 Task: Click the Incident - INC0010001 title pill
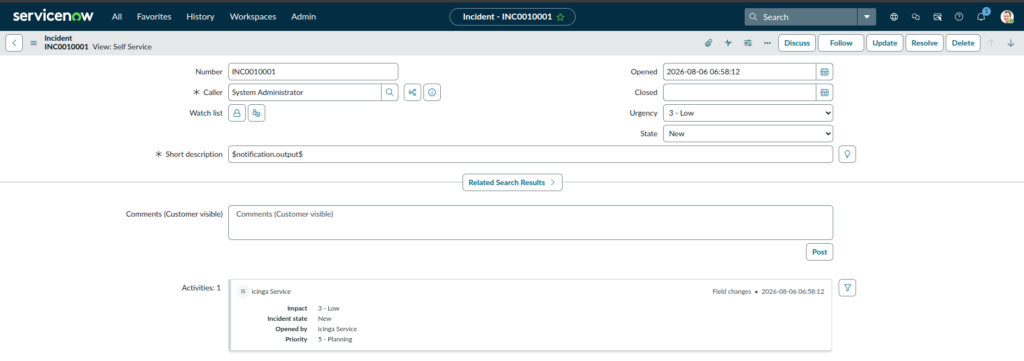tap(512, 17)
